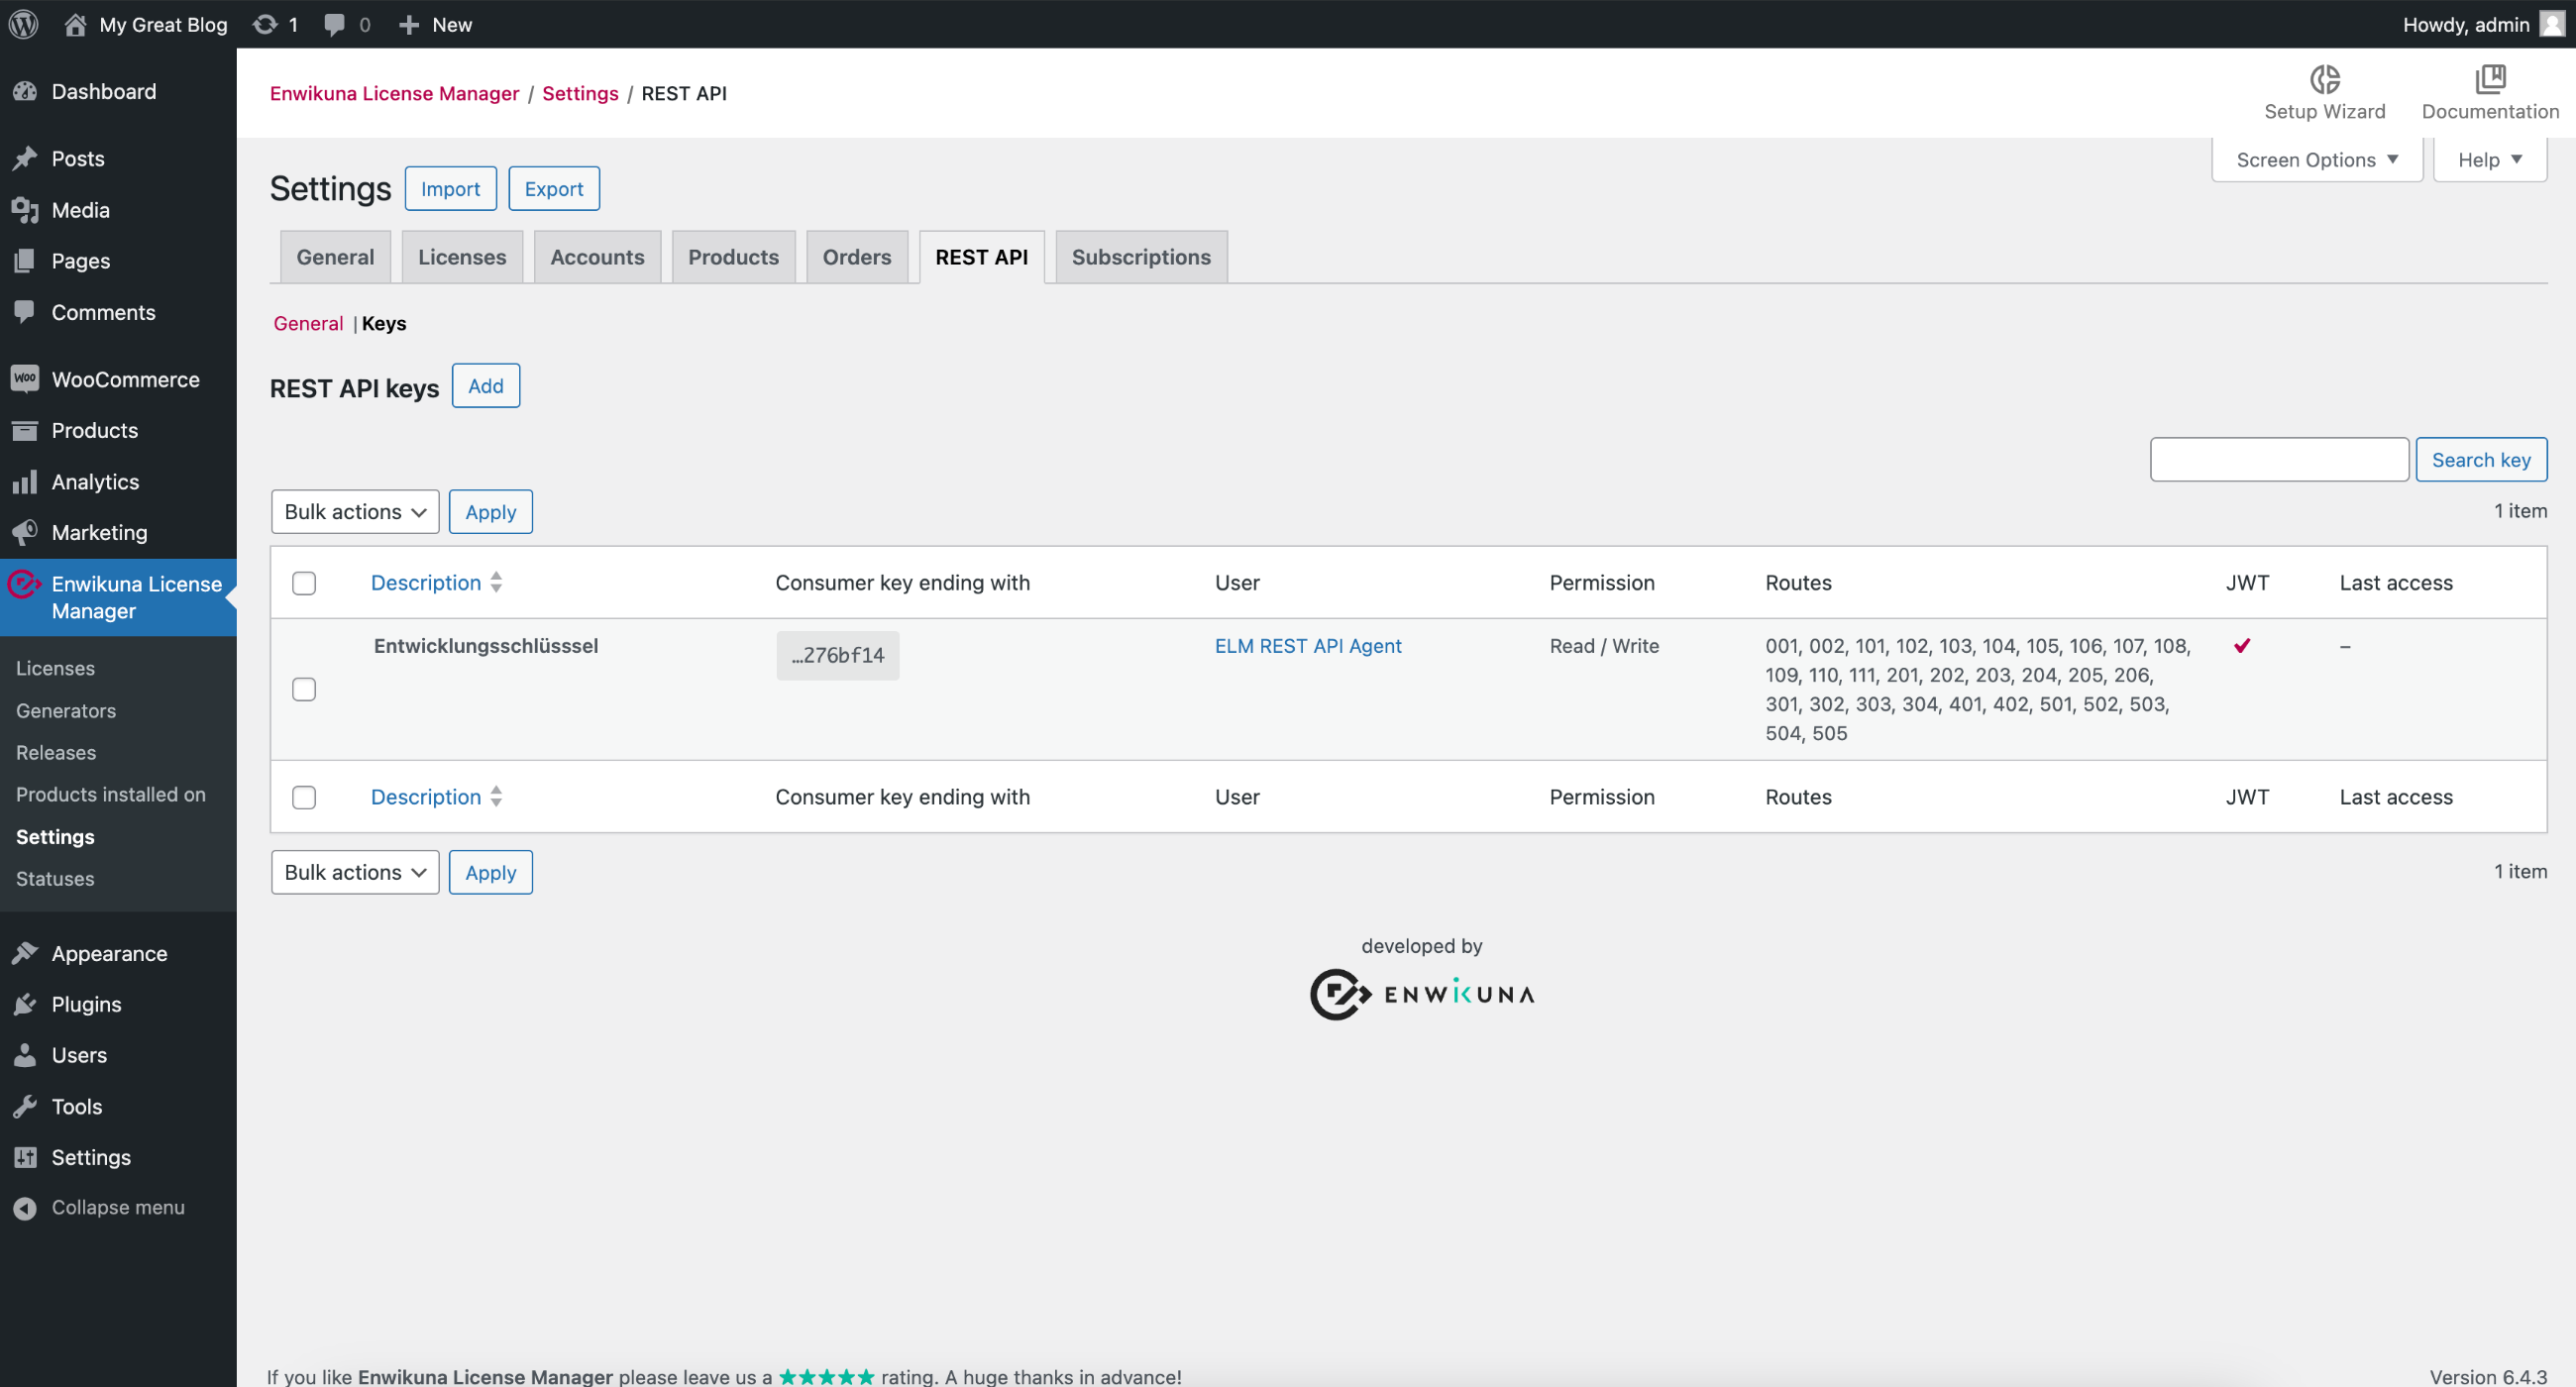Screen dimensions: 2576x1387
Task: Sort by Description in table header
Action: [436, 582]
